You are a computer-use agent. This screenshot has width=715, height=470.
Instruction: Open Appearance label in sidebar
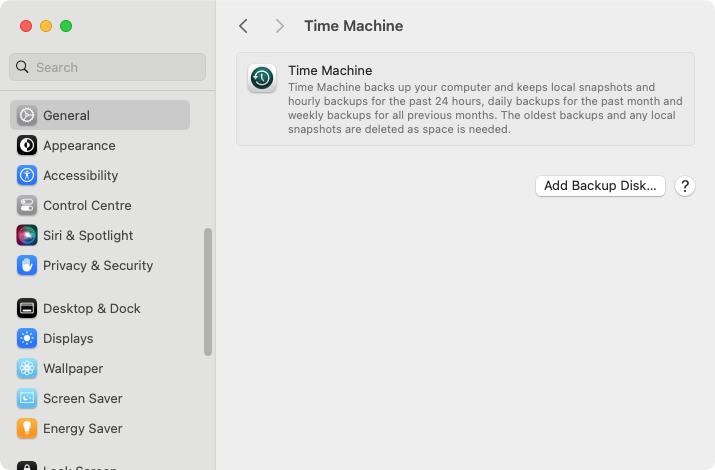point(79,145)
